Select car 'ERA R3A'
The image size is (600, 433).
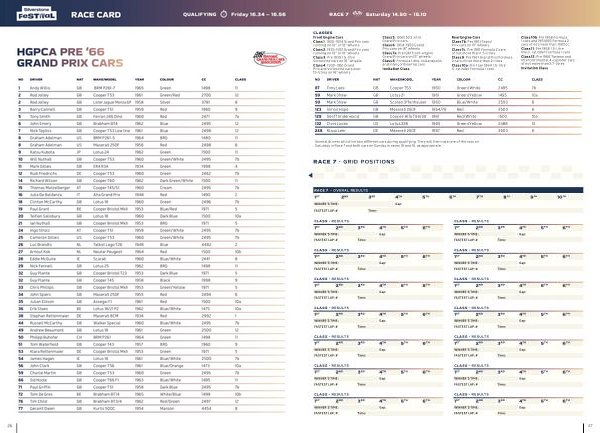(x=101, y=166)
